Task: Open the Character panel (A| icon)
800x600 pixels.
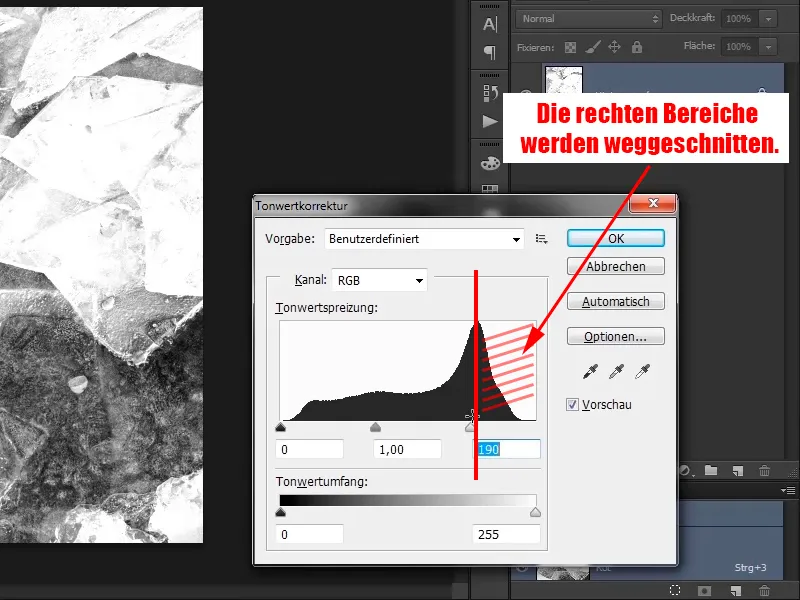Action: point(490,24)
